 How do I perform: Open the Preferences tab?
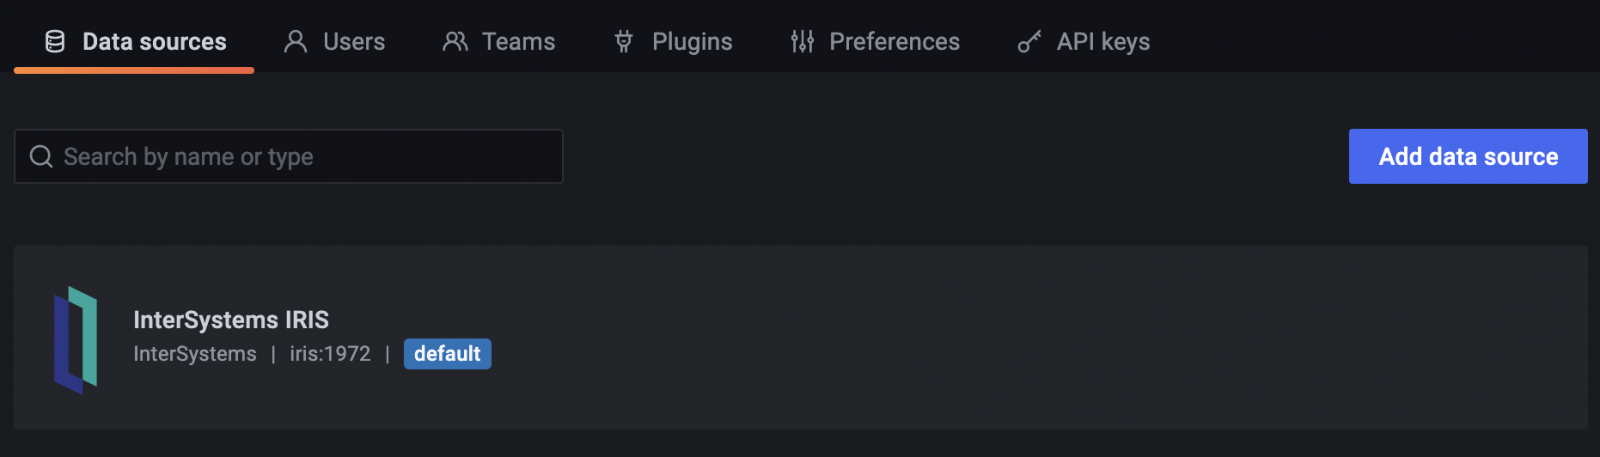tap(894, 41)
